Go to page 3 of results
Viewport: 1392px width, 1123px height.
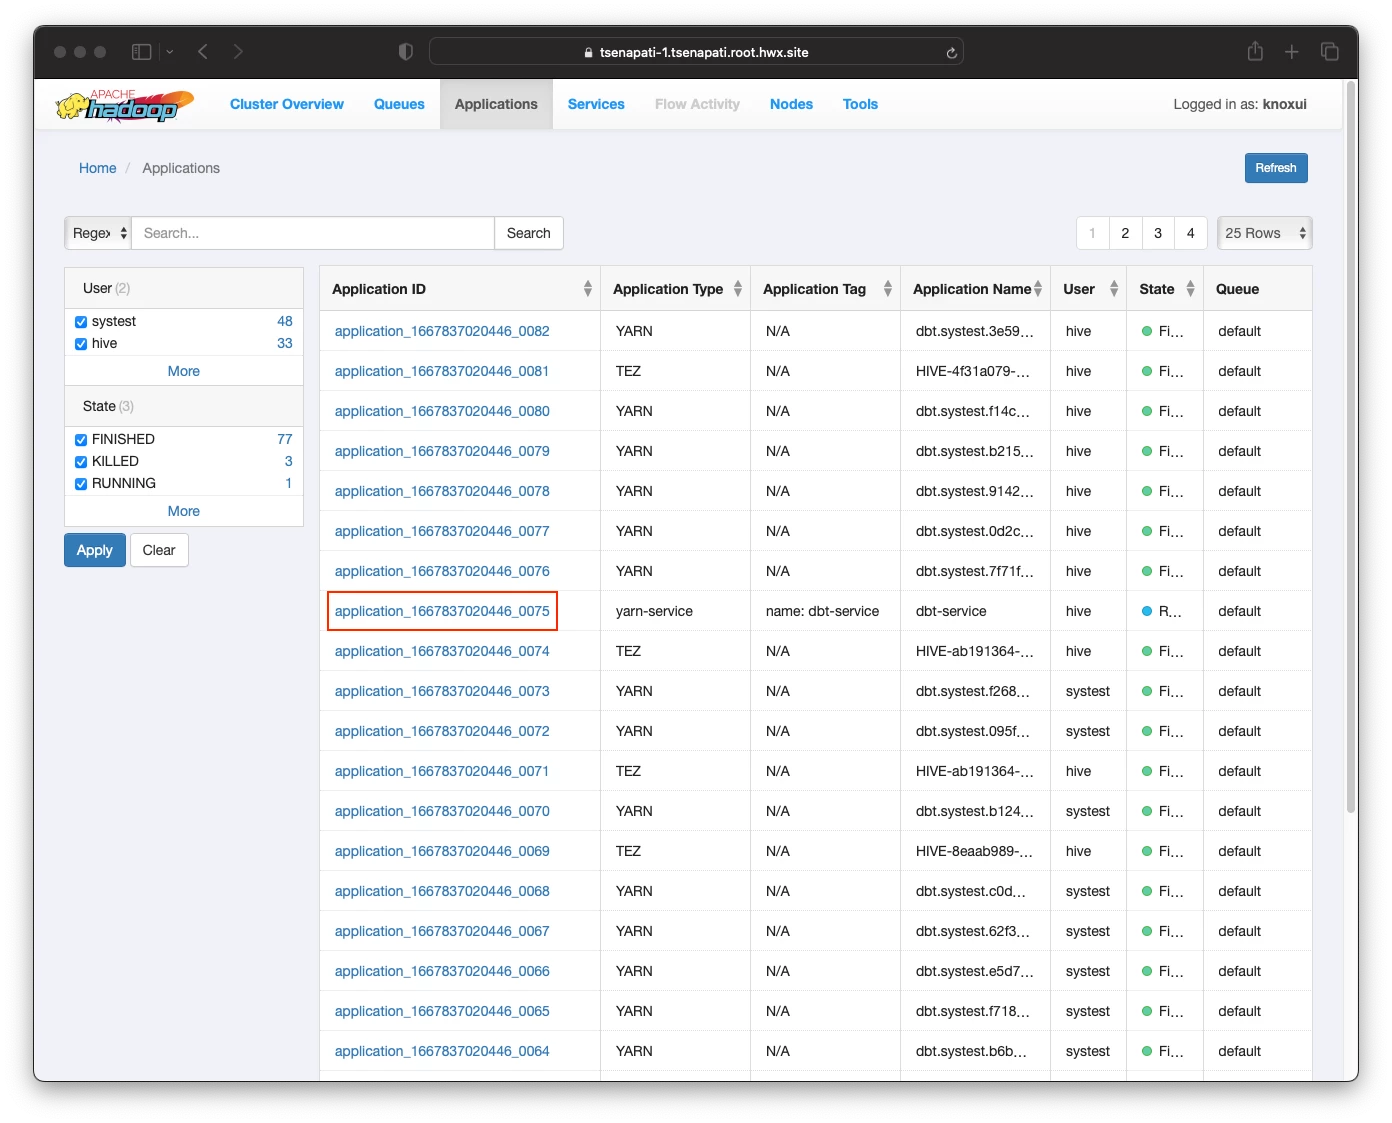(x=1158, y=233)
